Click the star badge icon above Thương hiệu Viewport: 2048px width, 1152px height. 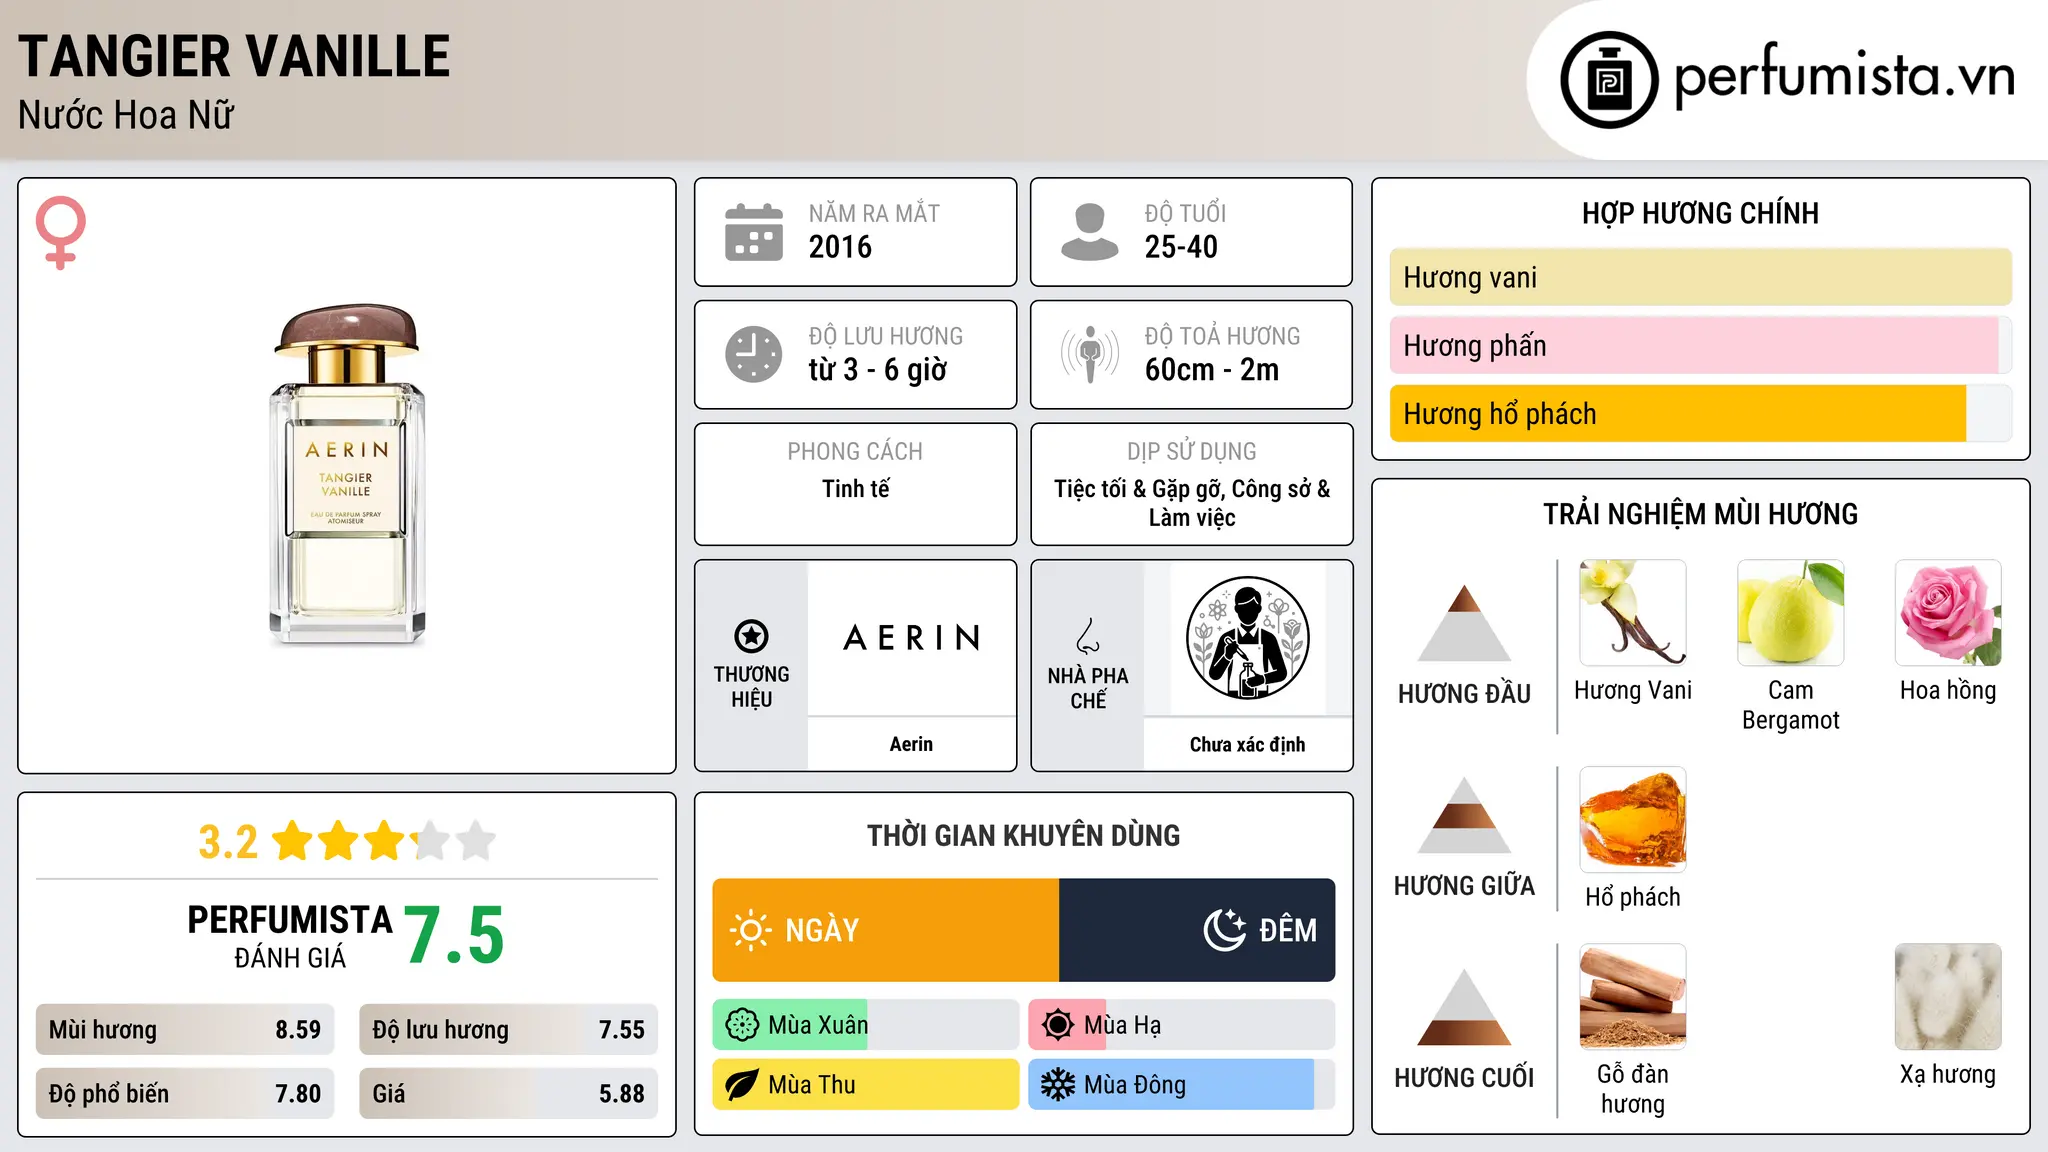pyautogui.click(x=751, y=636)
